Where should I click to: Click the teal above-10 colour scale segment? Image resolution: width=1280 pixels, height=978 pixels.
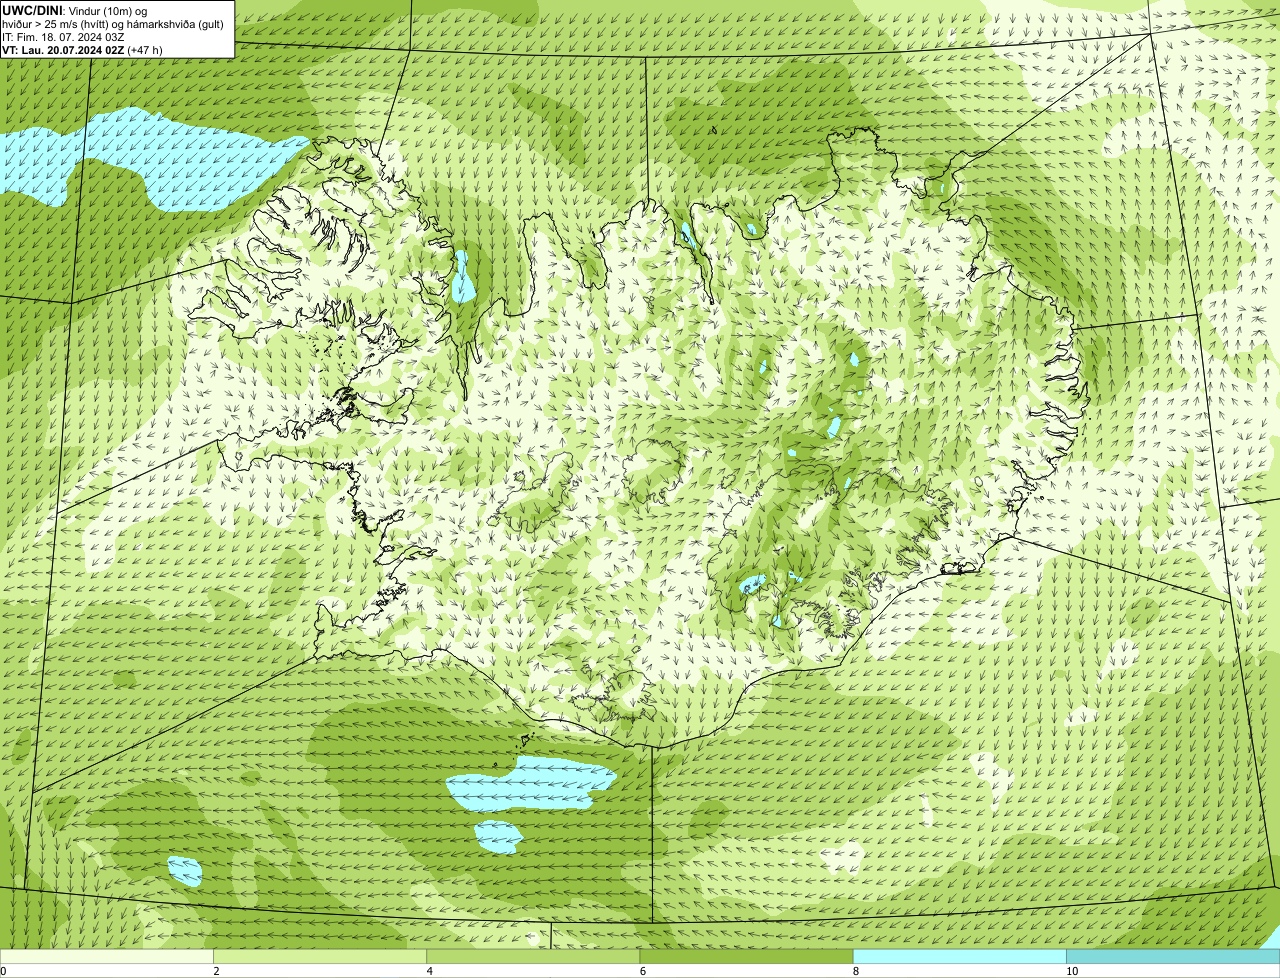click(x=1173, y=957)
